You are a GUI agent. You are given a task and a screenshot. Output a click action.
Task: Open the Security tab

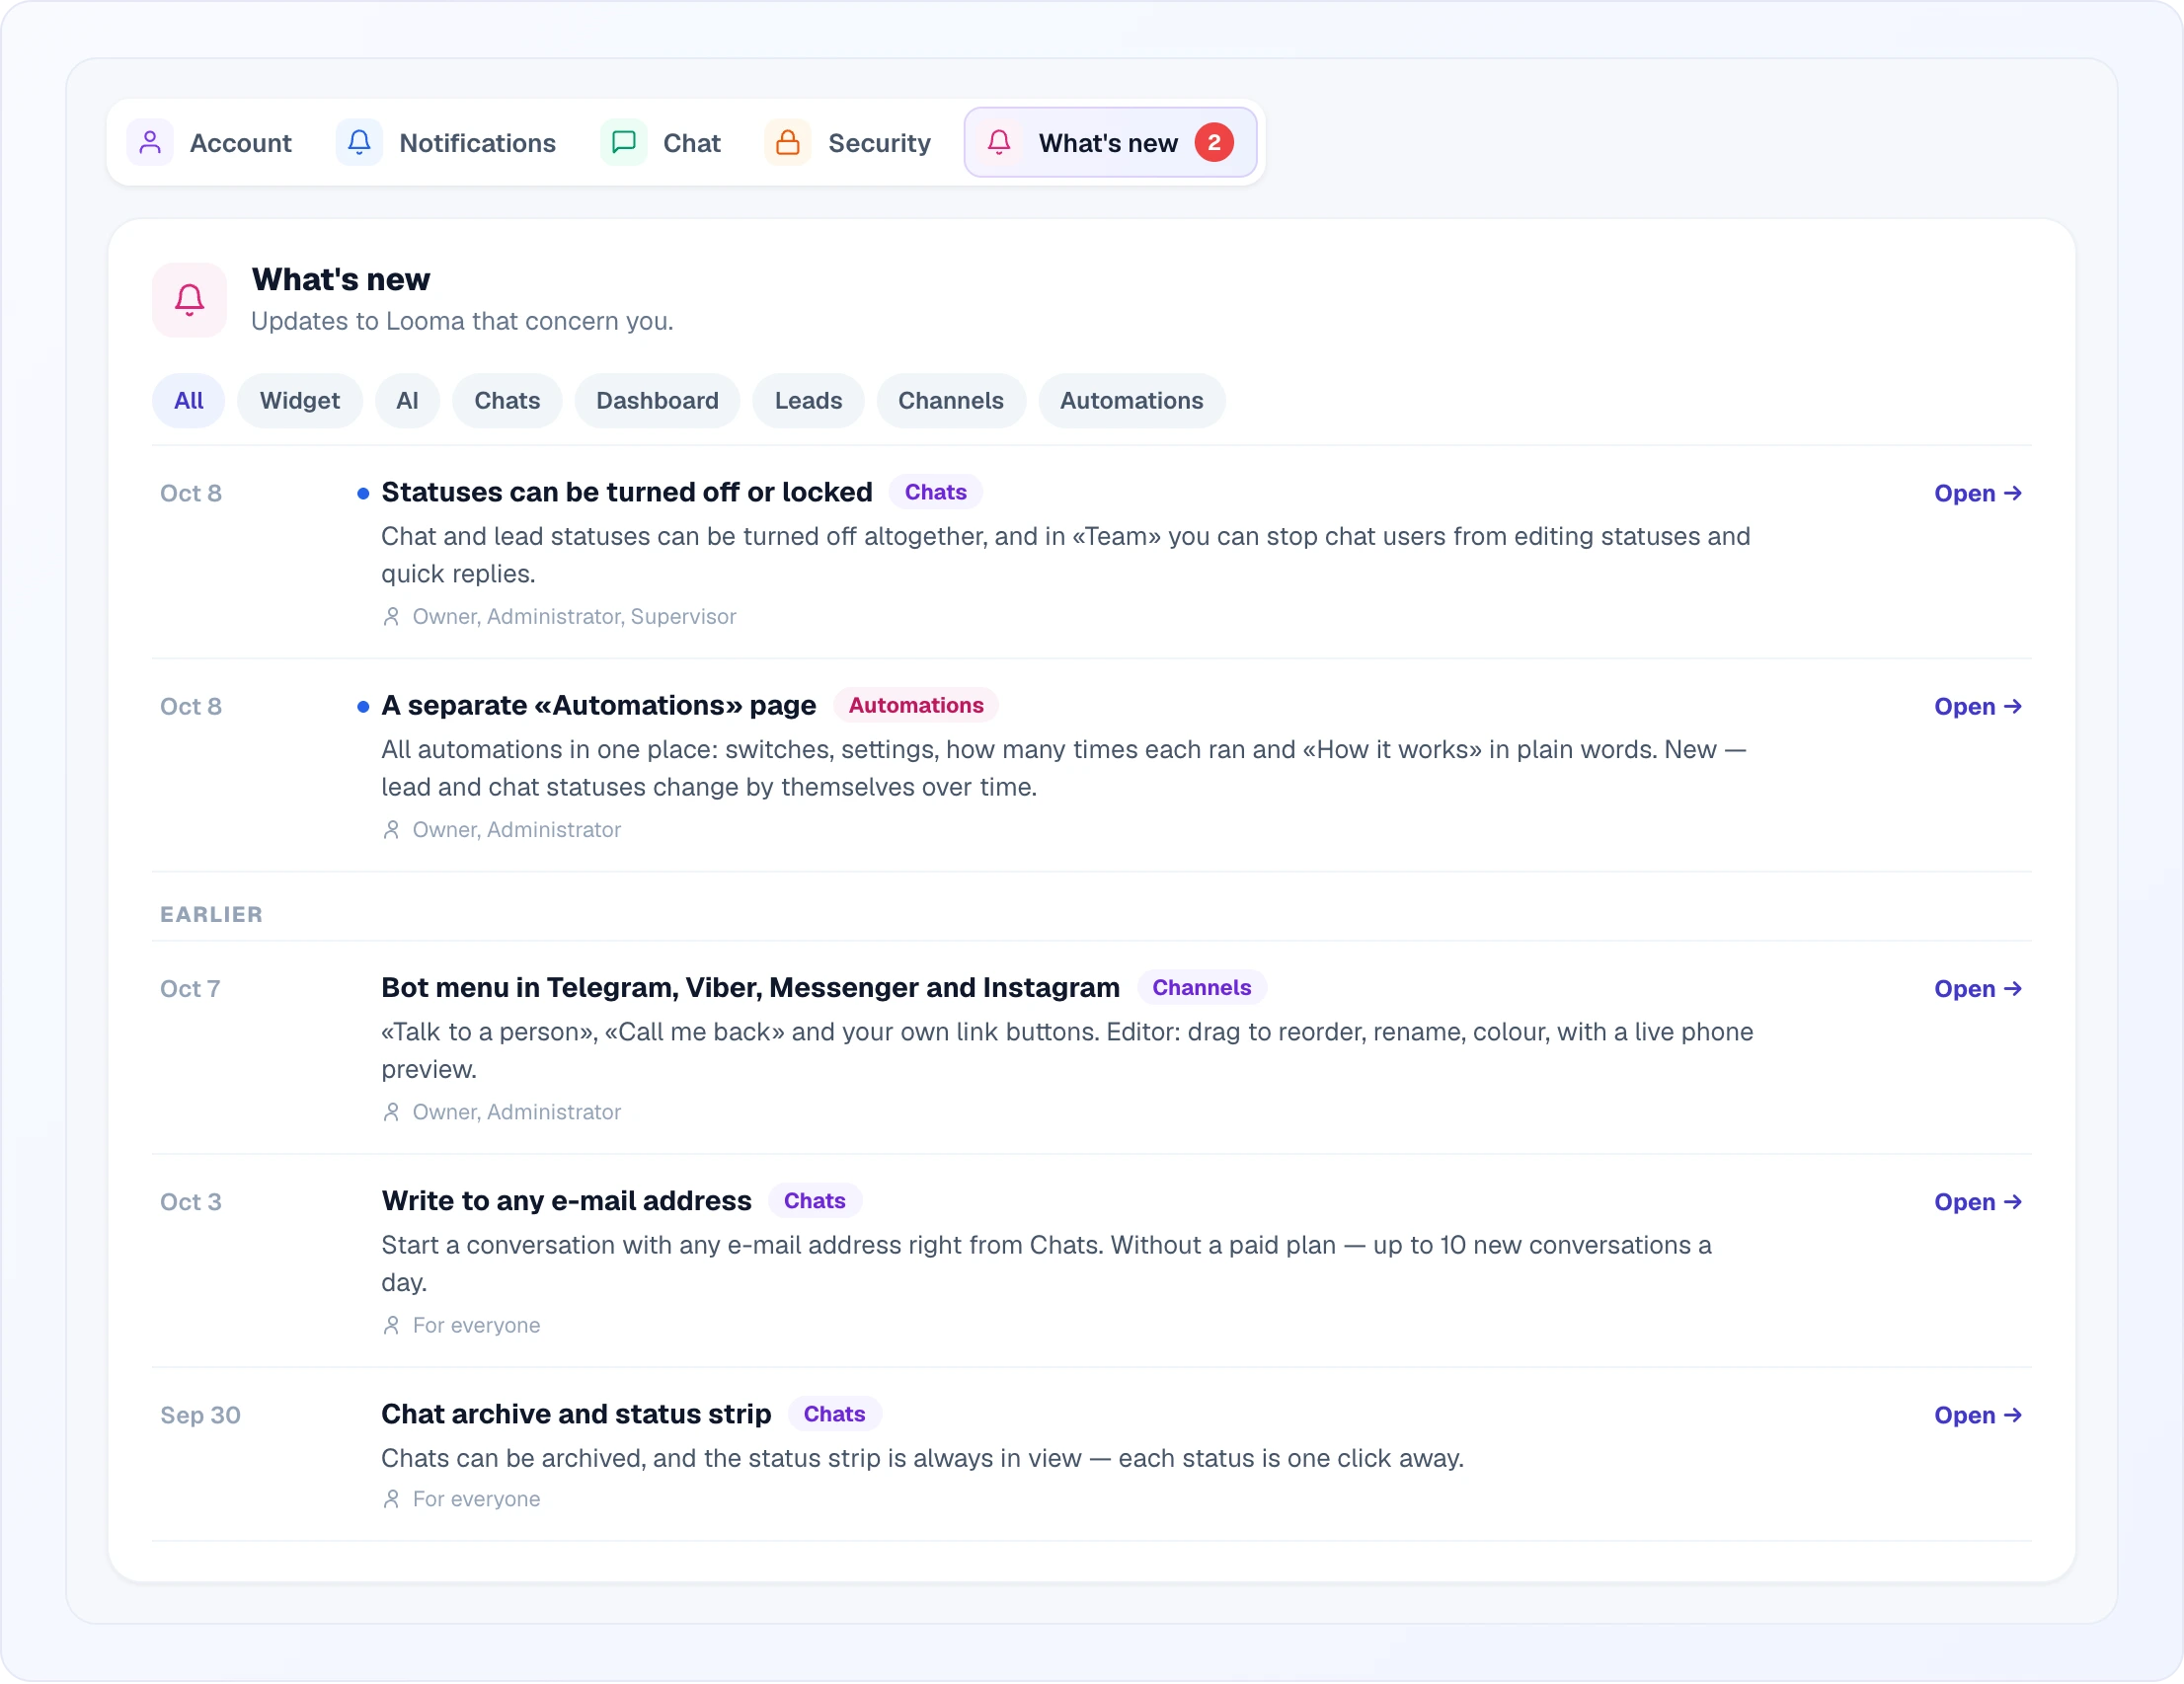point(848,143)
